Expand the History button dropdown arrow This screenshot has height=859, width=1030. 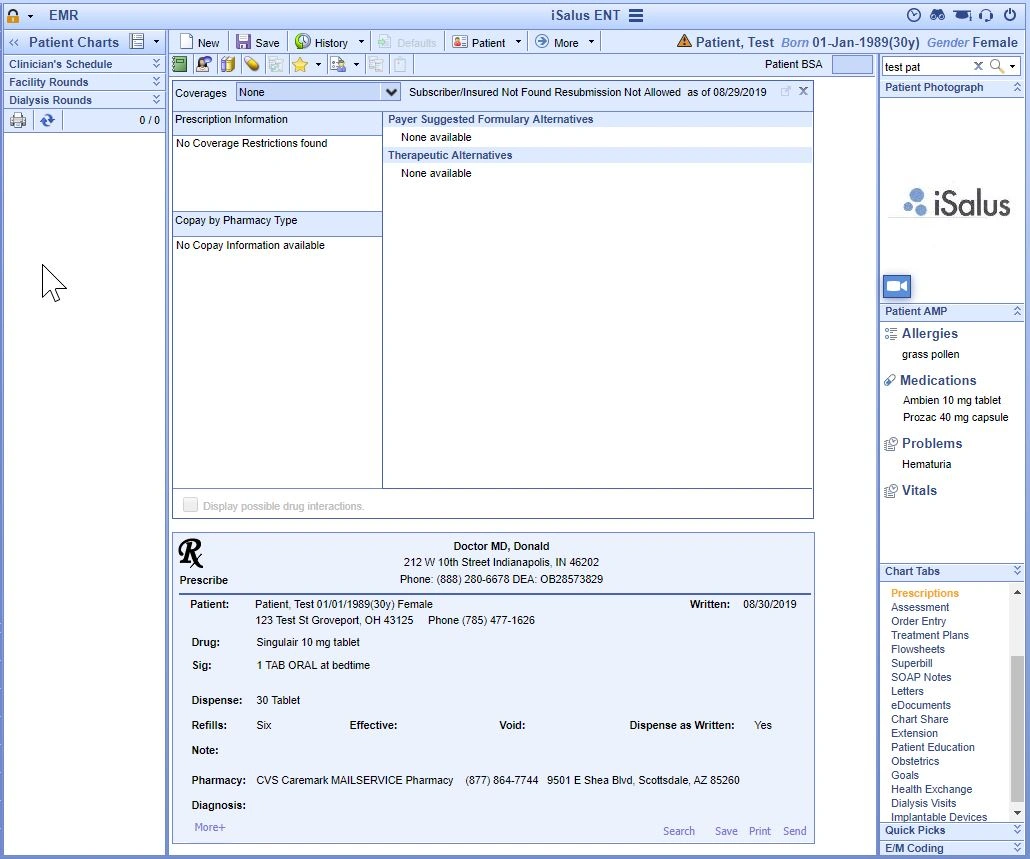coord(360,41)
